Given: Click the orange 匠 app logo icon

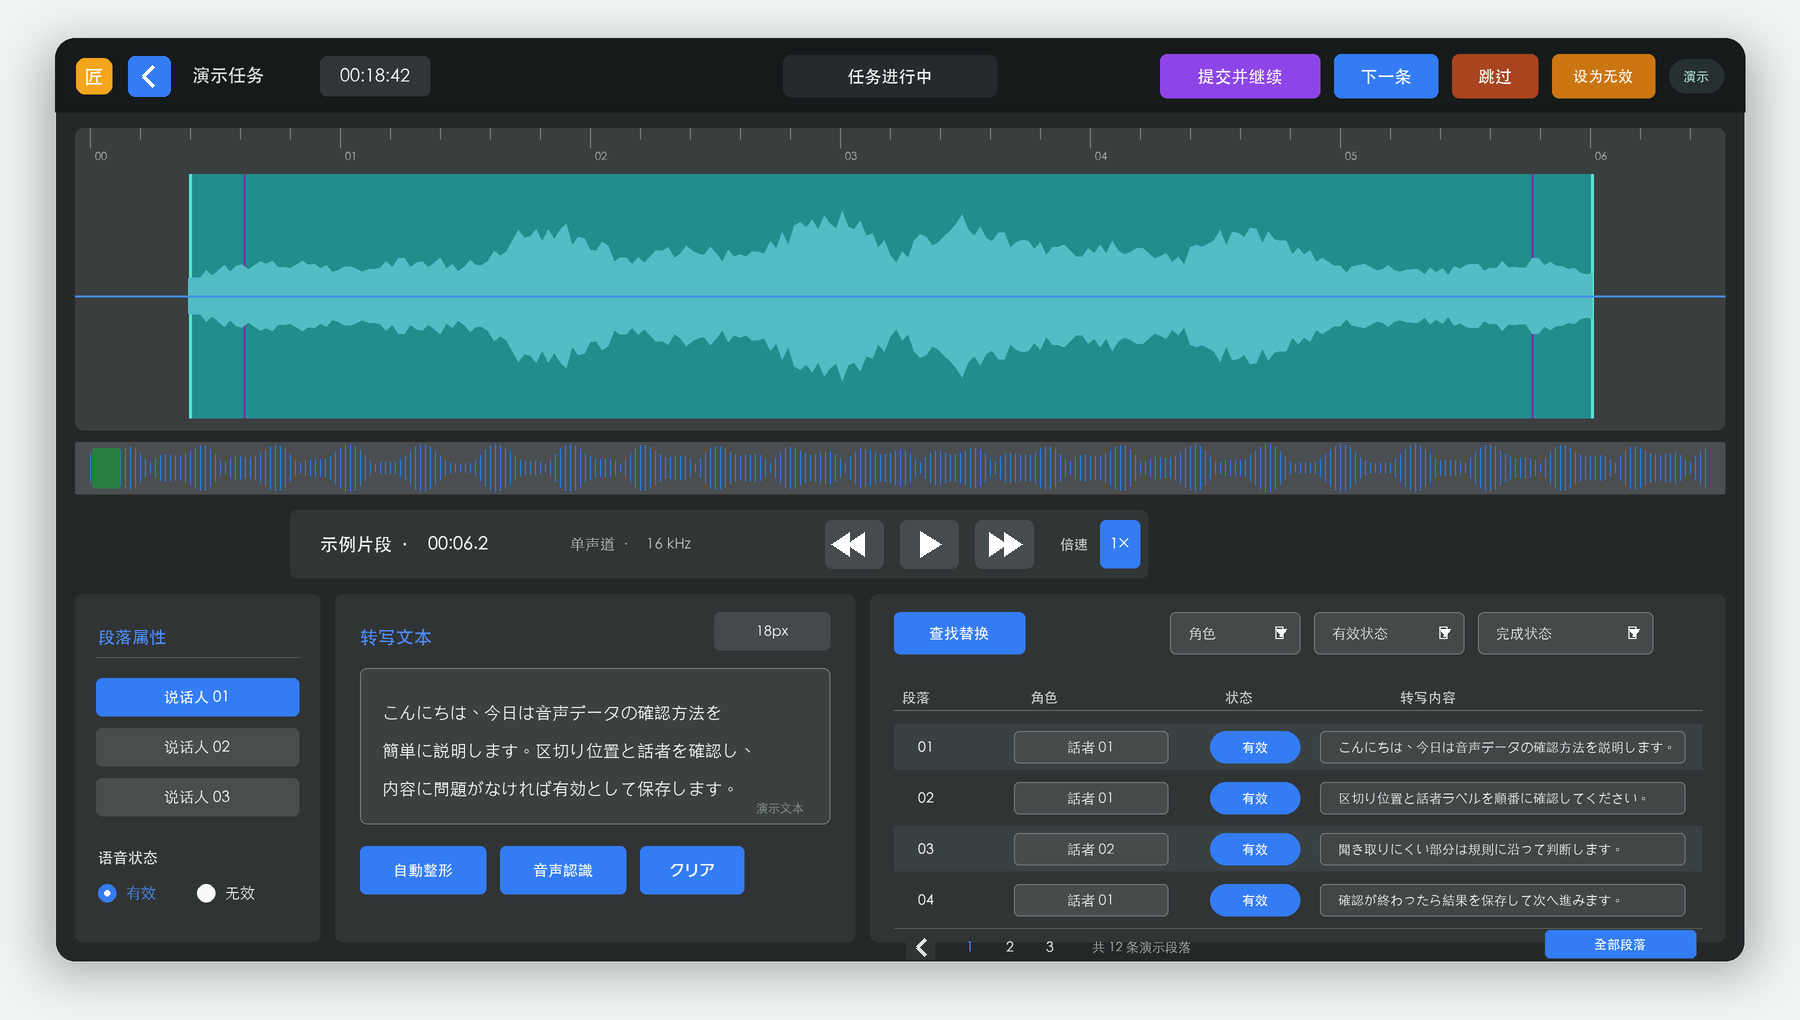Looking at the screenshot, I should click(x=94, y=76).
